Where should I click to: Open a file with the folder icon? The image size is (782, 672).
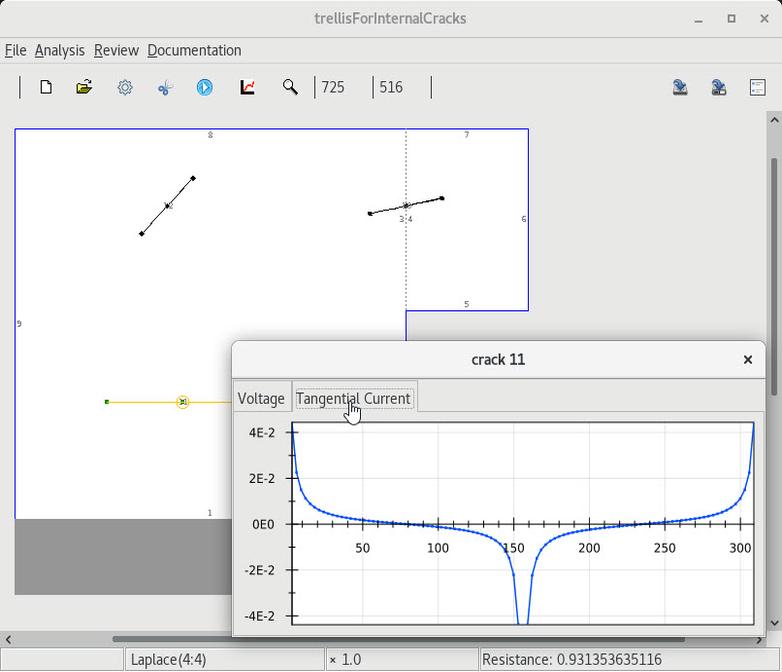[x=84, y=88]
